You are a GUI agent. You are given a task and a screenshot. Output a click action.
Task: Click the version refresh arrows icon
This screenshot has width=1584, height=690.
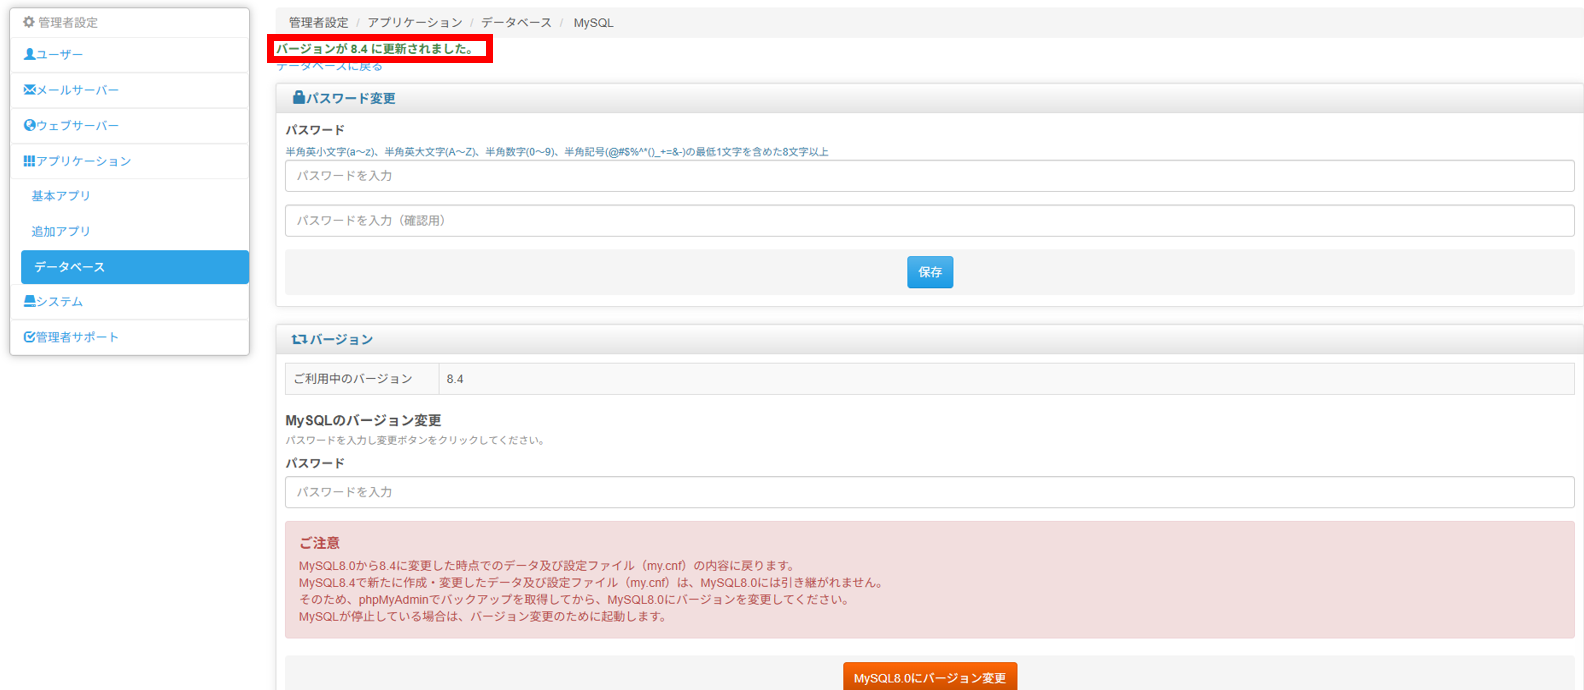click(x=298, y=340)
